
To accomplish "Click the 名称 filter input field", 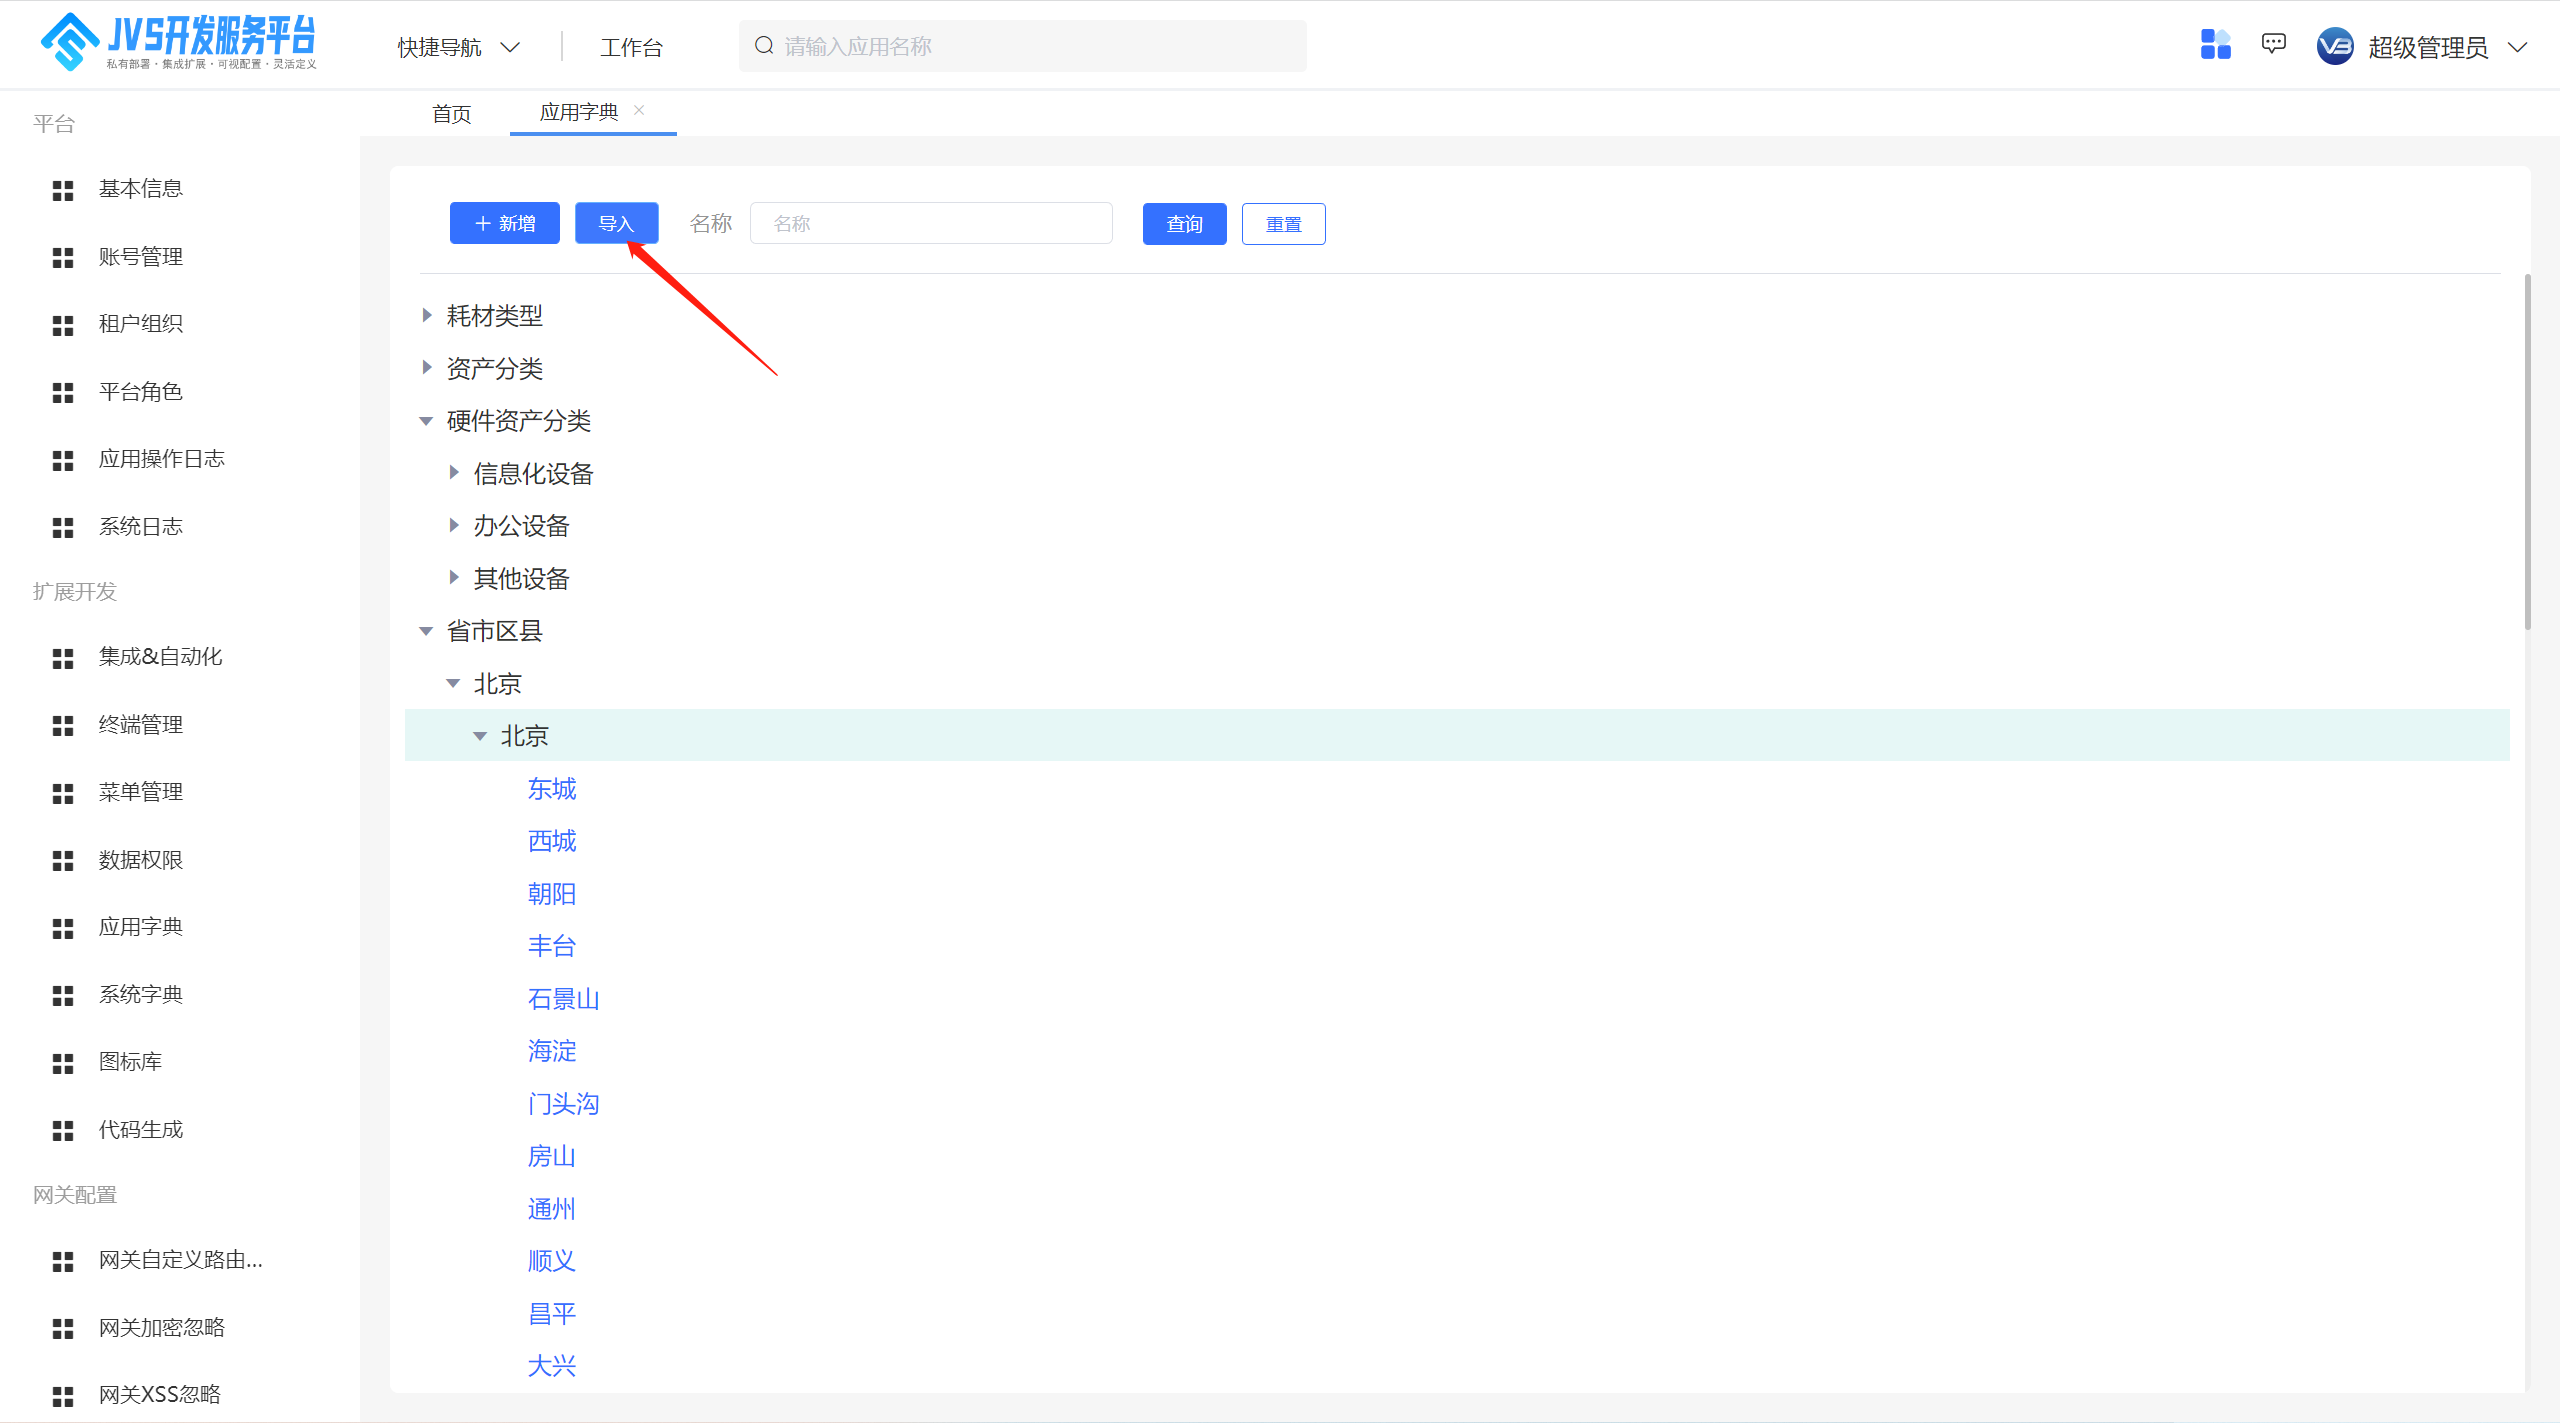I will 931,223.
